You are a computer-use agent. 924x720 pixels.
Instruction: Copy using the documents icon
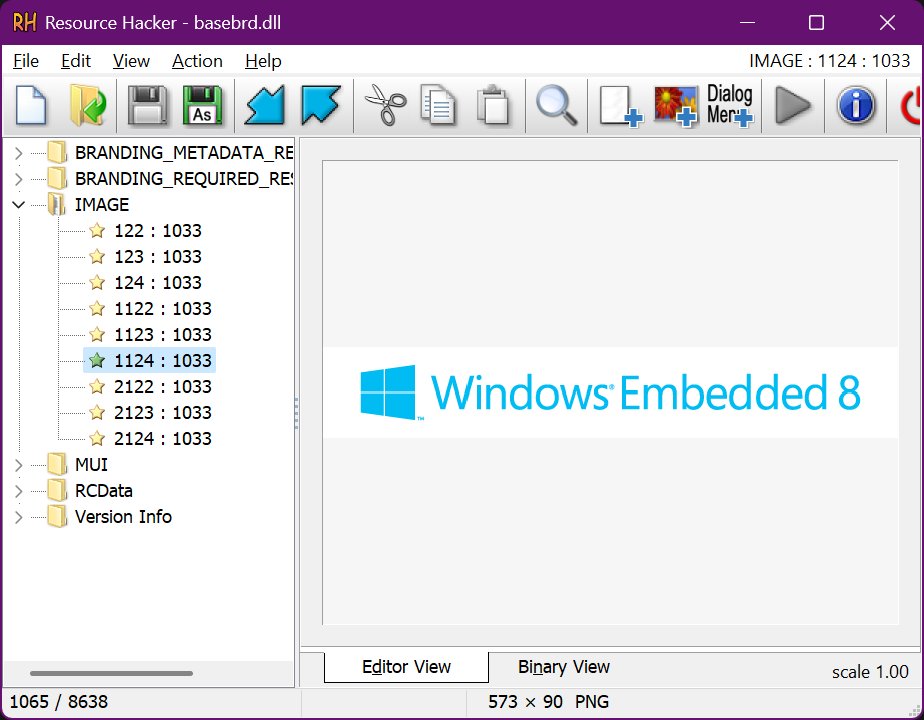438,105
